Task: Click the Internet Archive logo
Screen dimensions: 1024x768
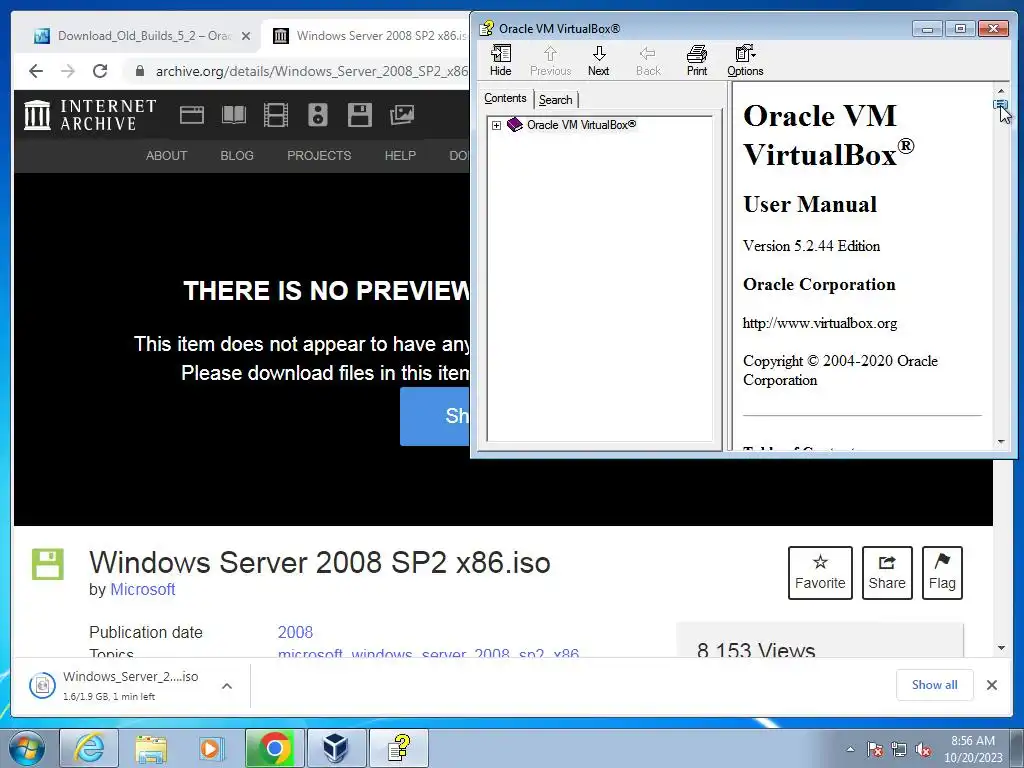Action: (90, 115)
